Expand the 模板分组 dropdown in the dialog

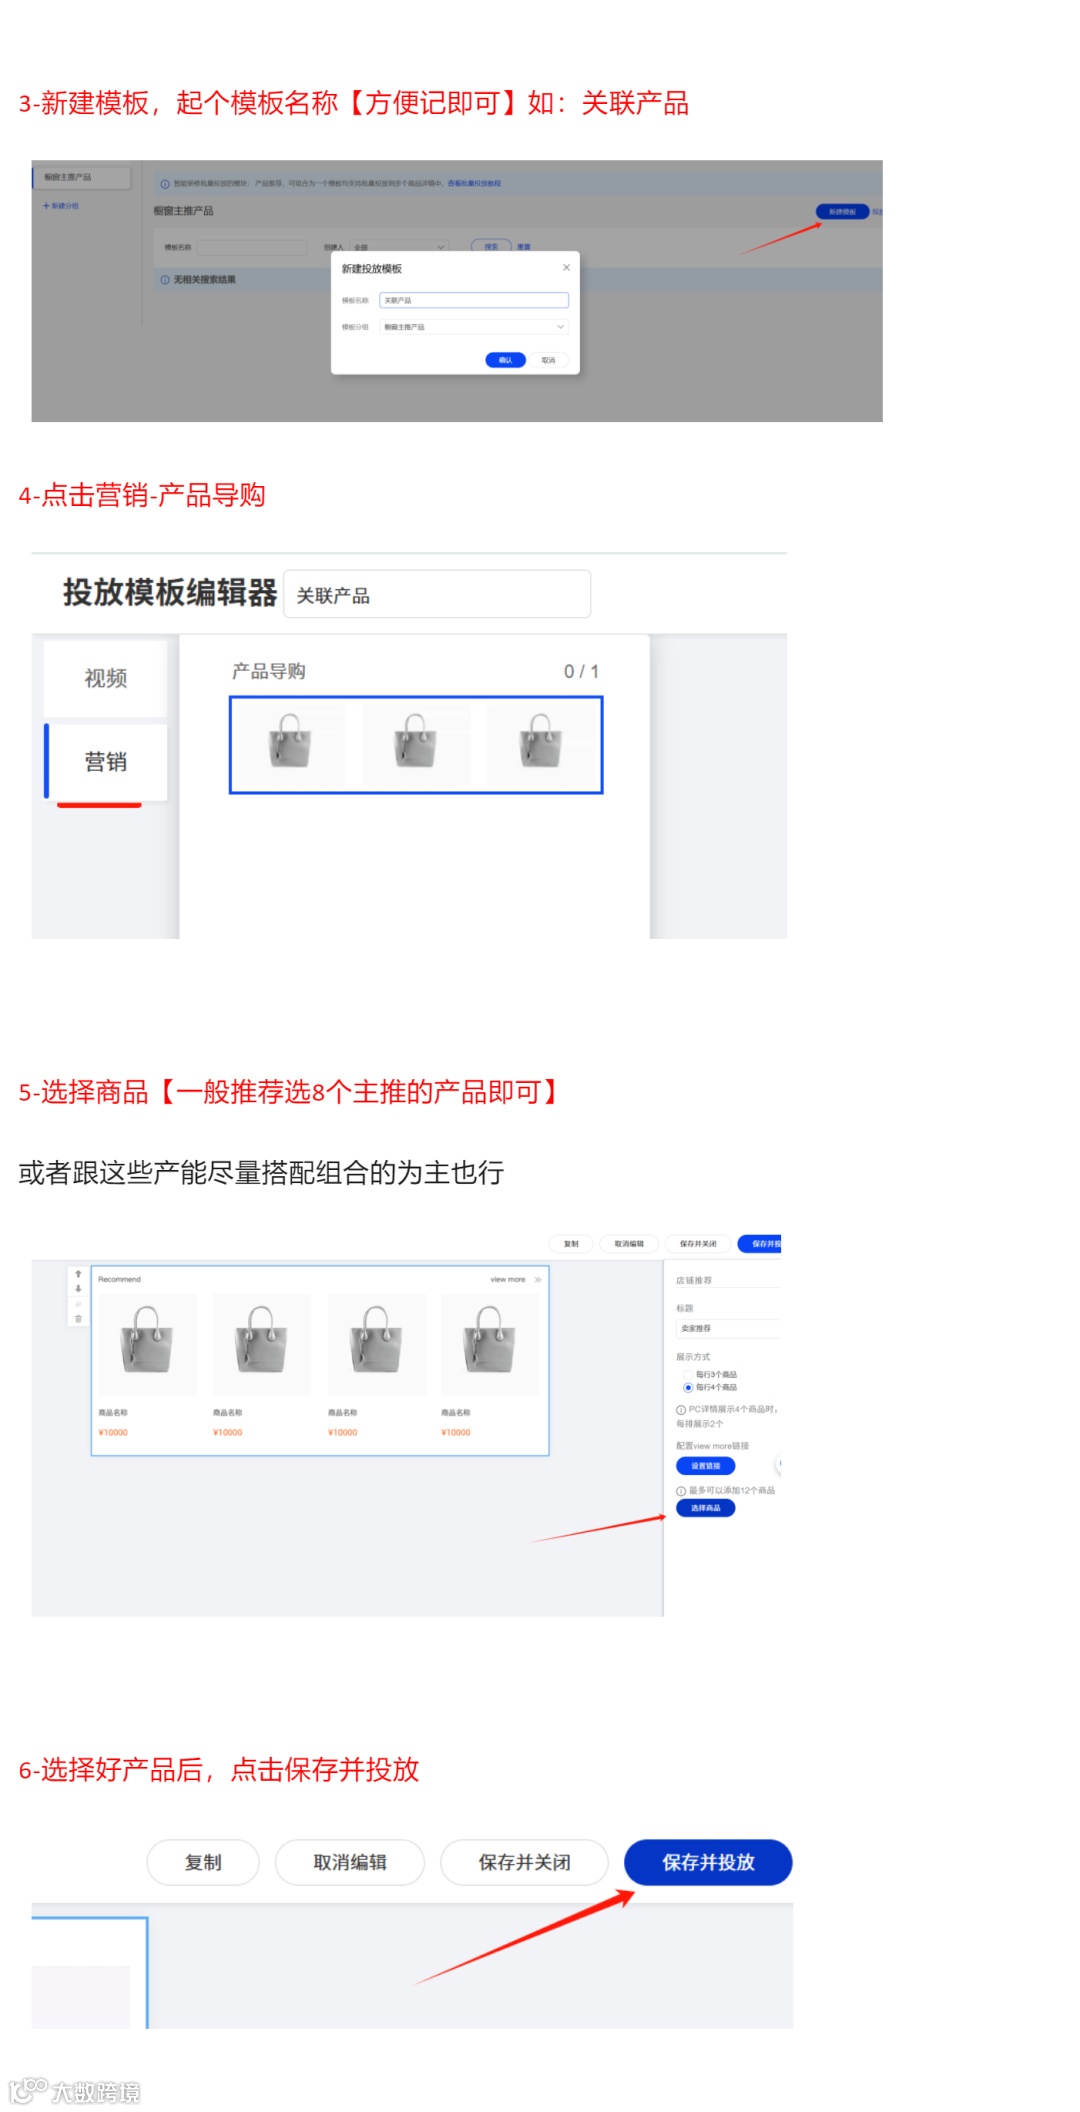point(474,327)
